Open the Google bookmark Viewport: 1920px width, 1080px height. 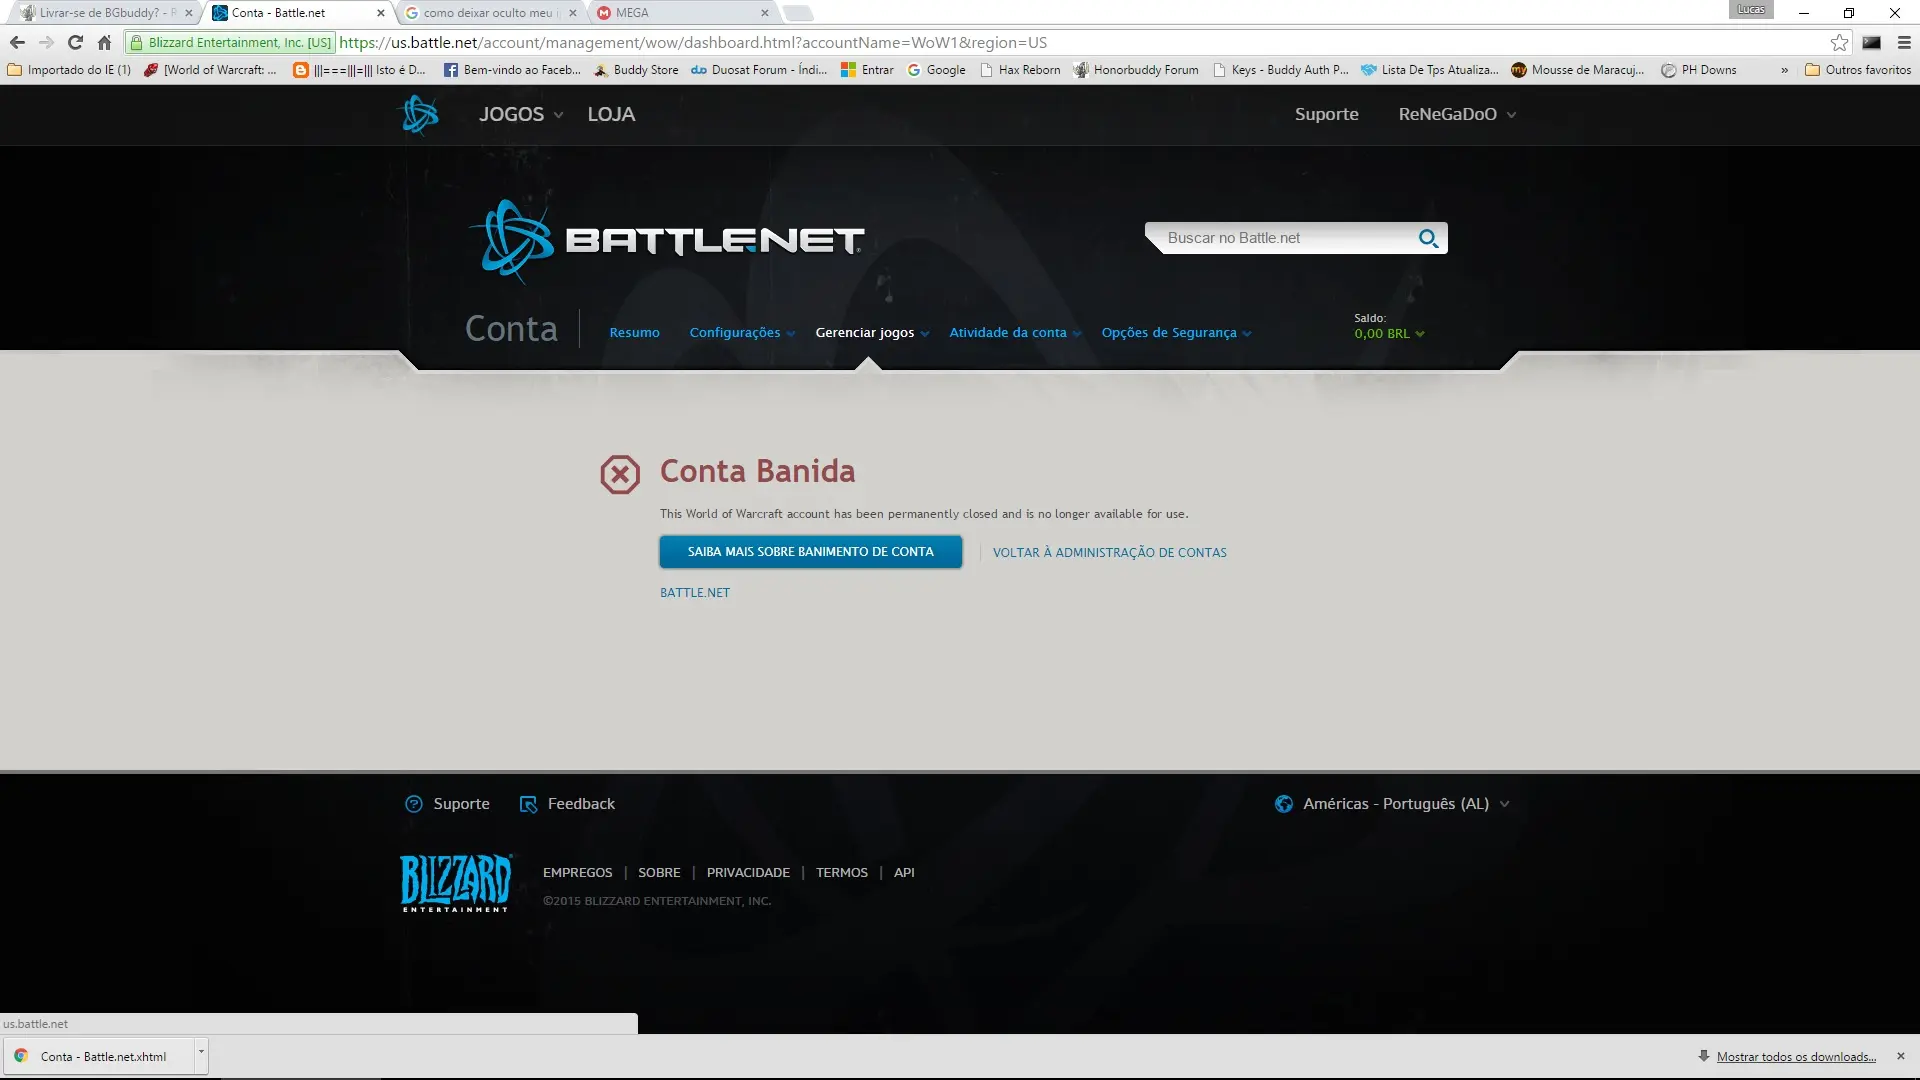tap(936, 70)
